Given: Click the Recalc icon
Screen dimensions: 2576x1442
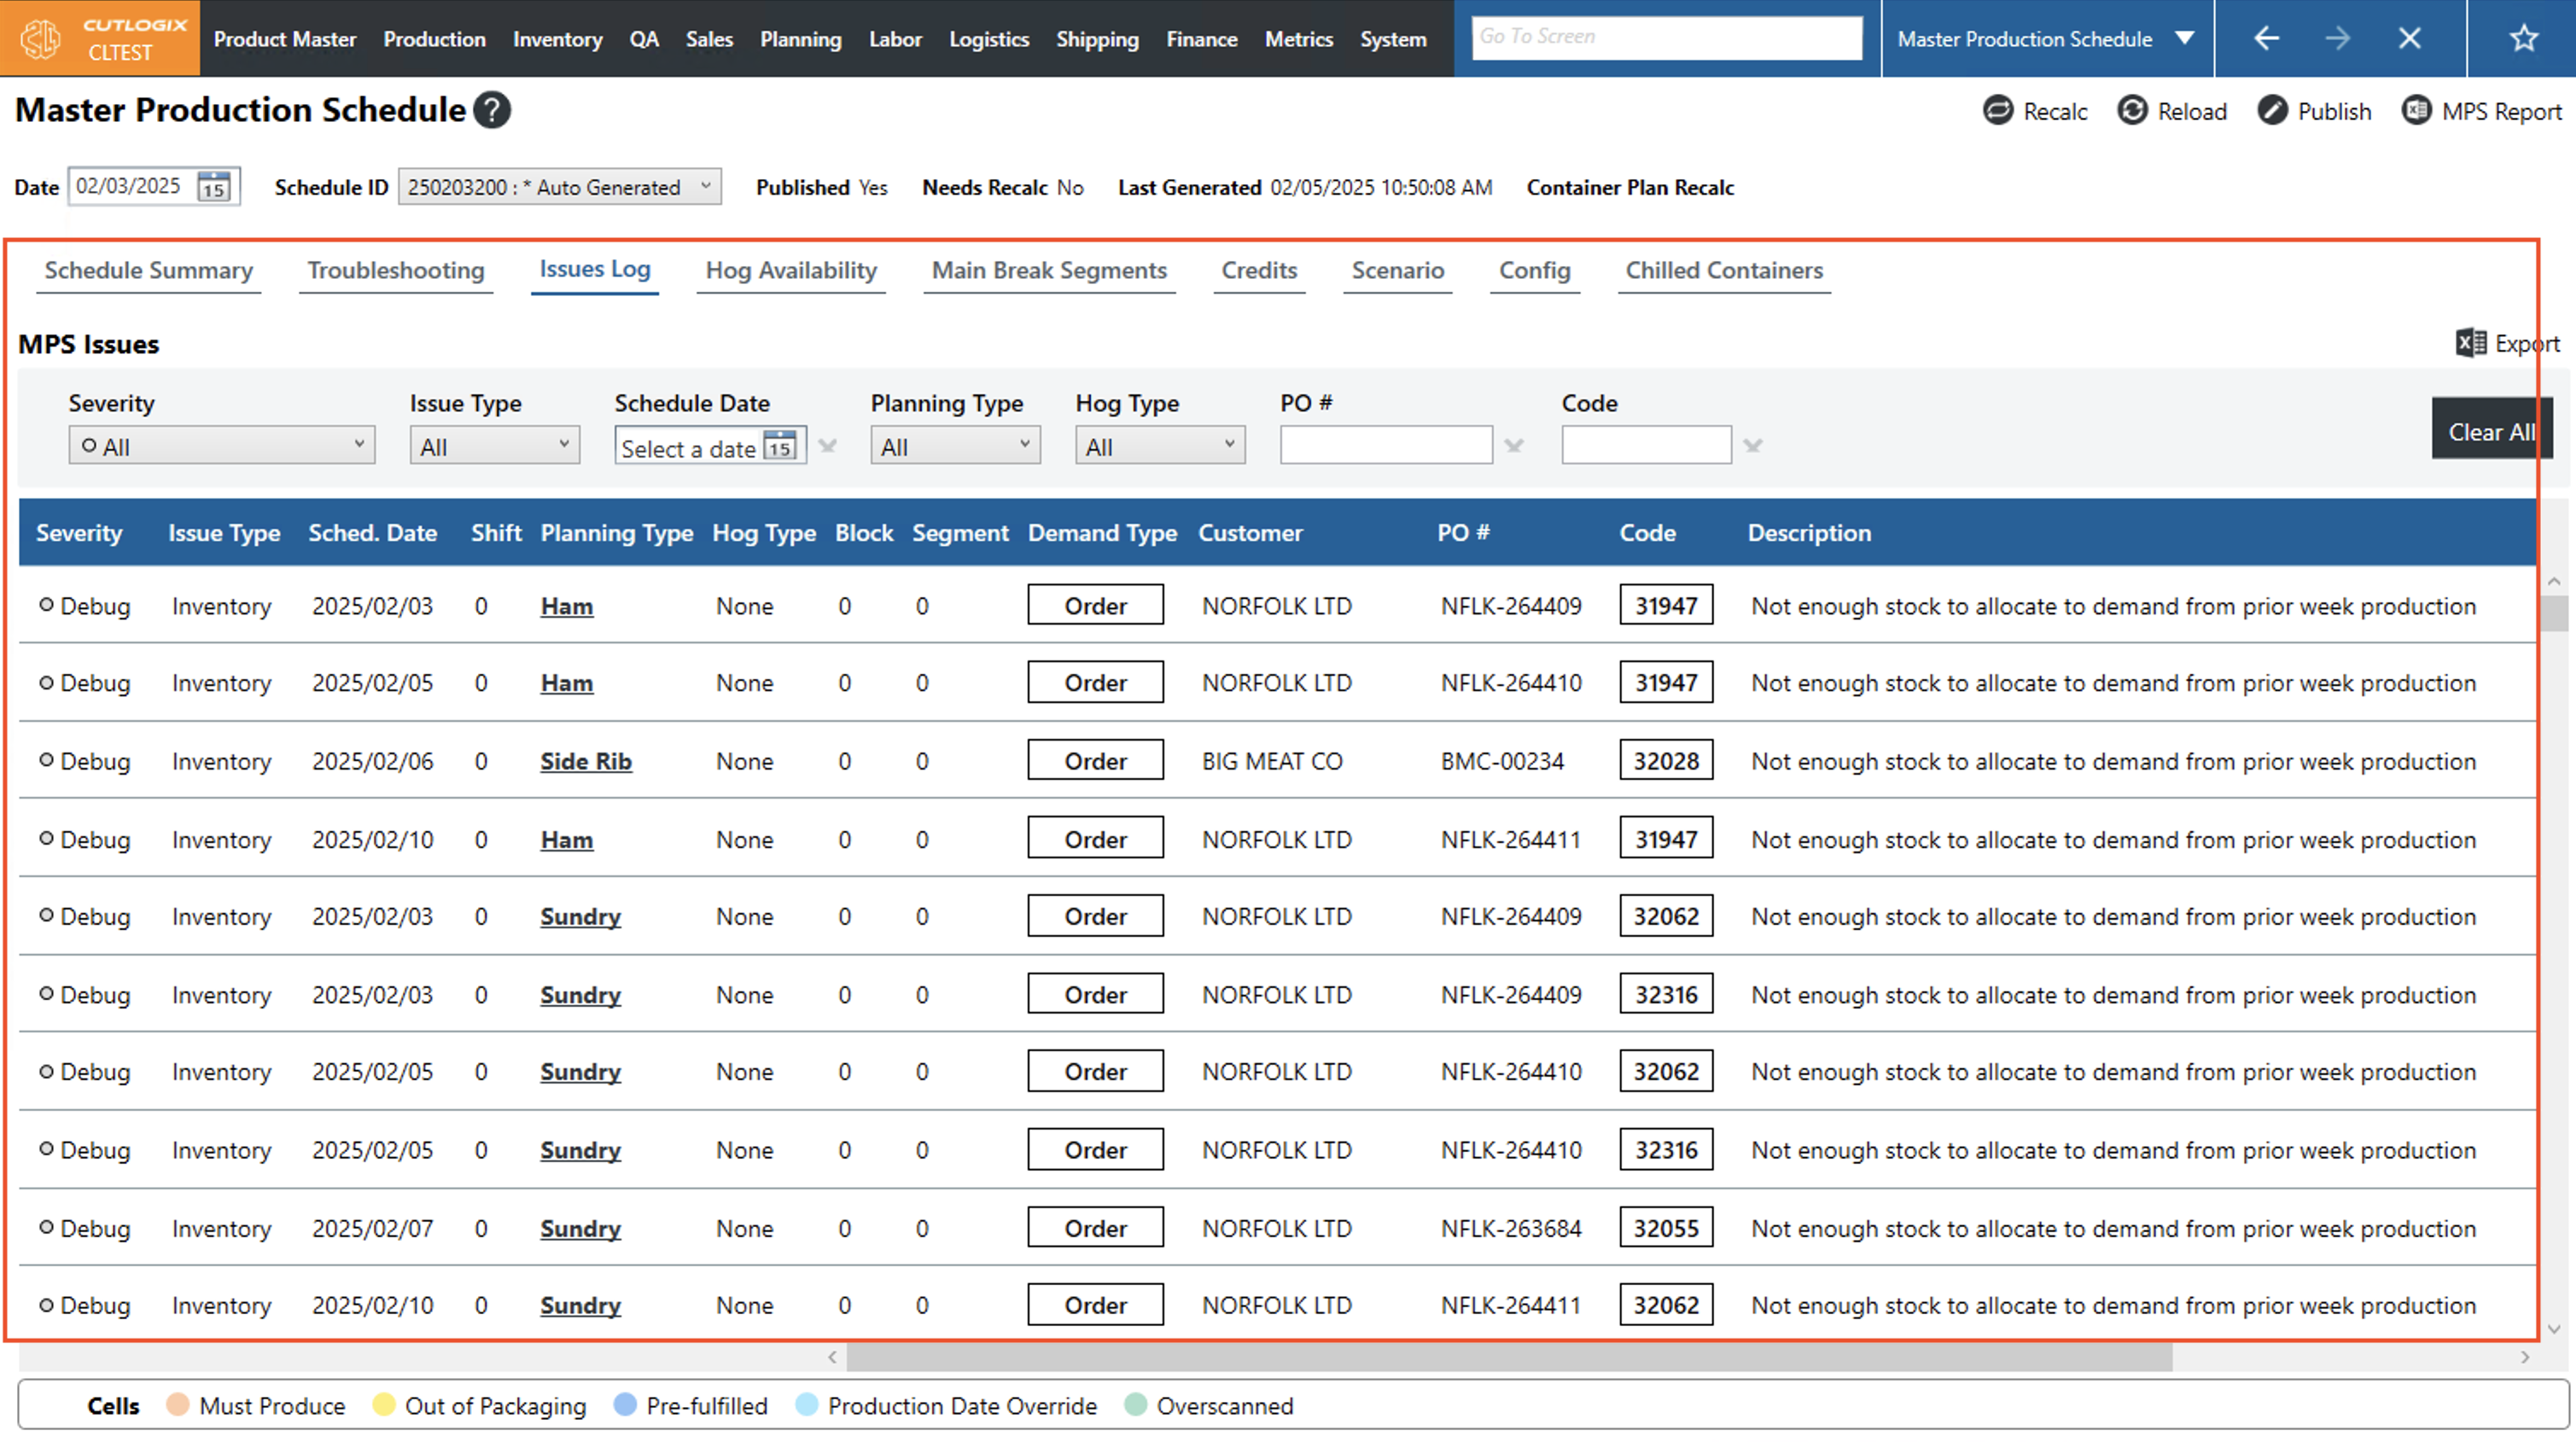Looking at the screenshot, I should pos(1997,110).
